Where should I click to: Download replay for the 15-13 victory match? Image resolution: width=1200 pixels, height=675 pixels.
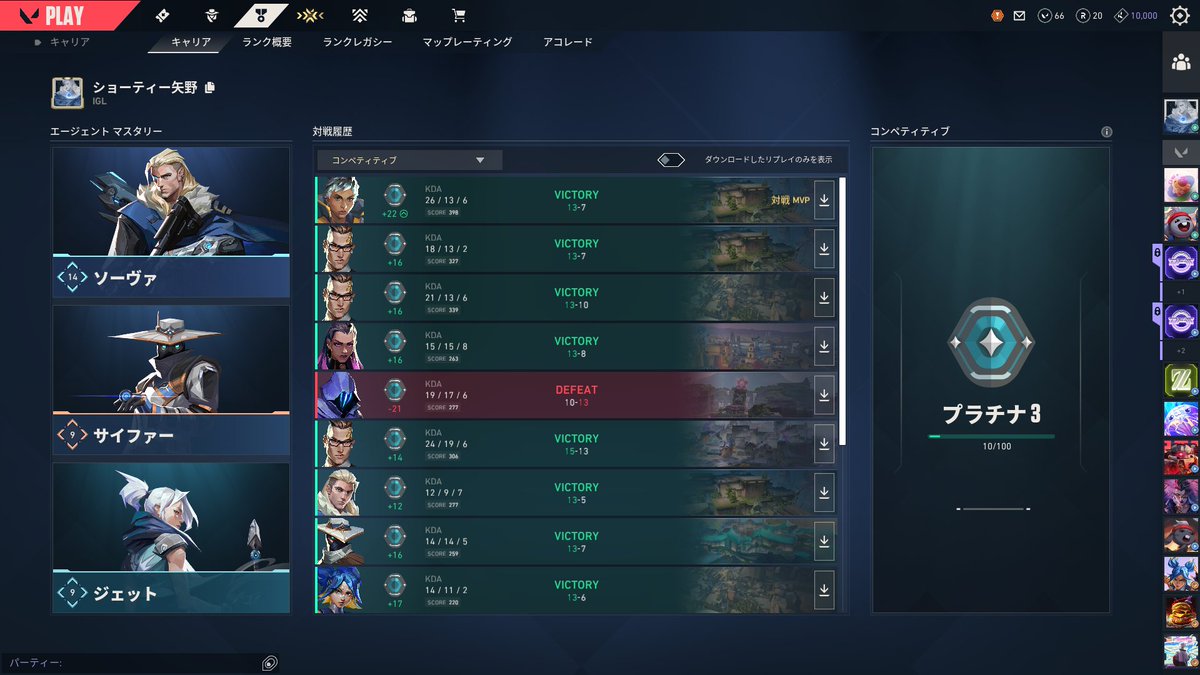tap(824, 443)
